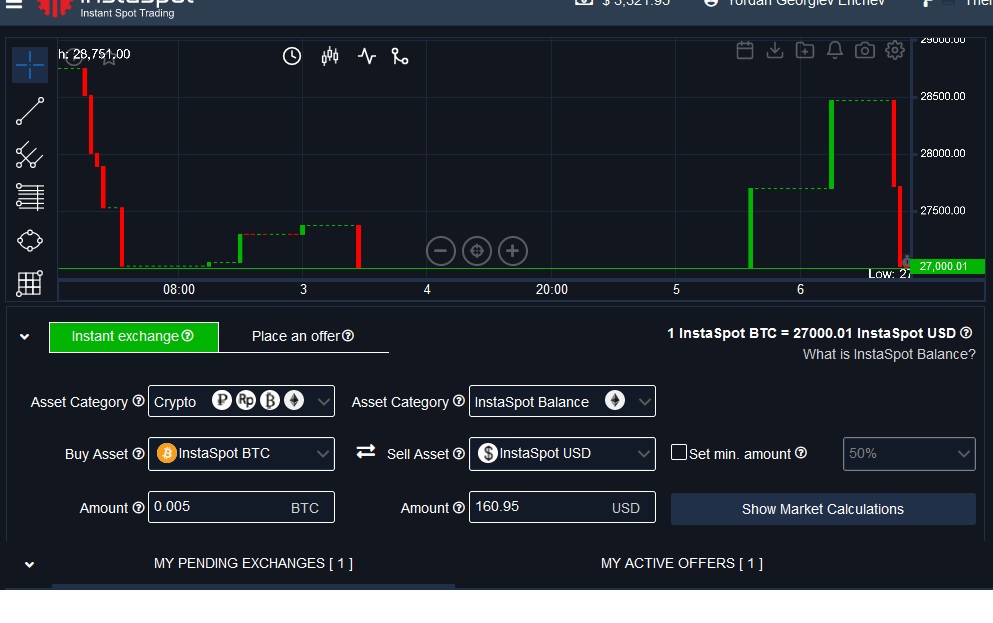Select the Fibonacci retracement tool

(30, 197)
